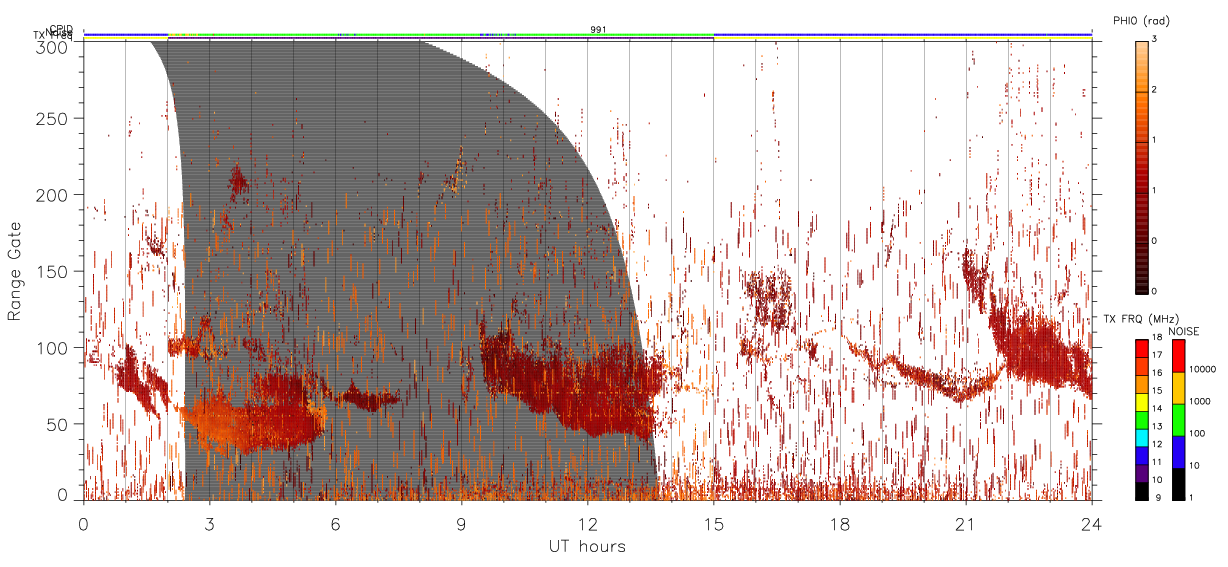
Task: Click the "NOISE" legend title
Action: tap(1183, 330)
